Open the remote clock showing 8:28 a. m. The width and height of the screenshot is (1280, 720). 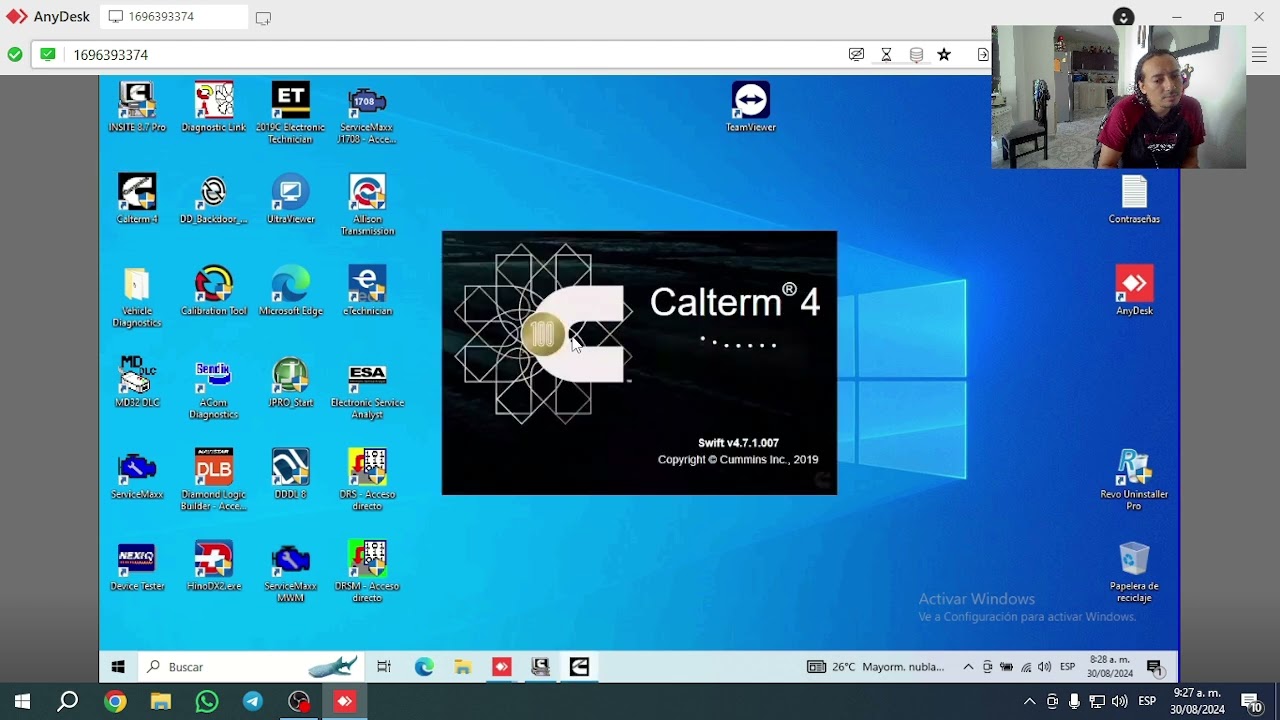pos(1109,667)
